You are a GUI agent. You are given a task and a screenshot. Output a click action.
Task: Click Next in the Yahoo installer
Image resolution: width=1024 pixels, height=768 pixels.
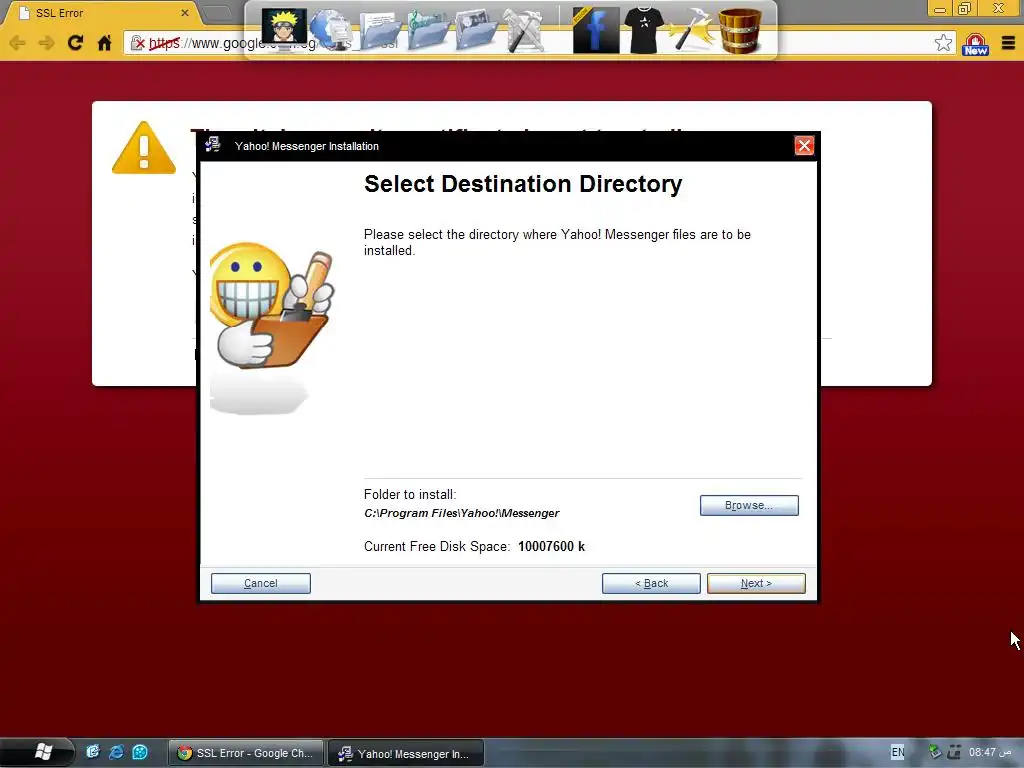pos(756,583)
